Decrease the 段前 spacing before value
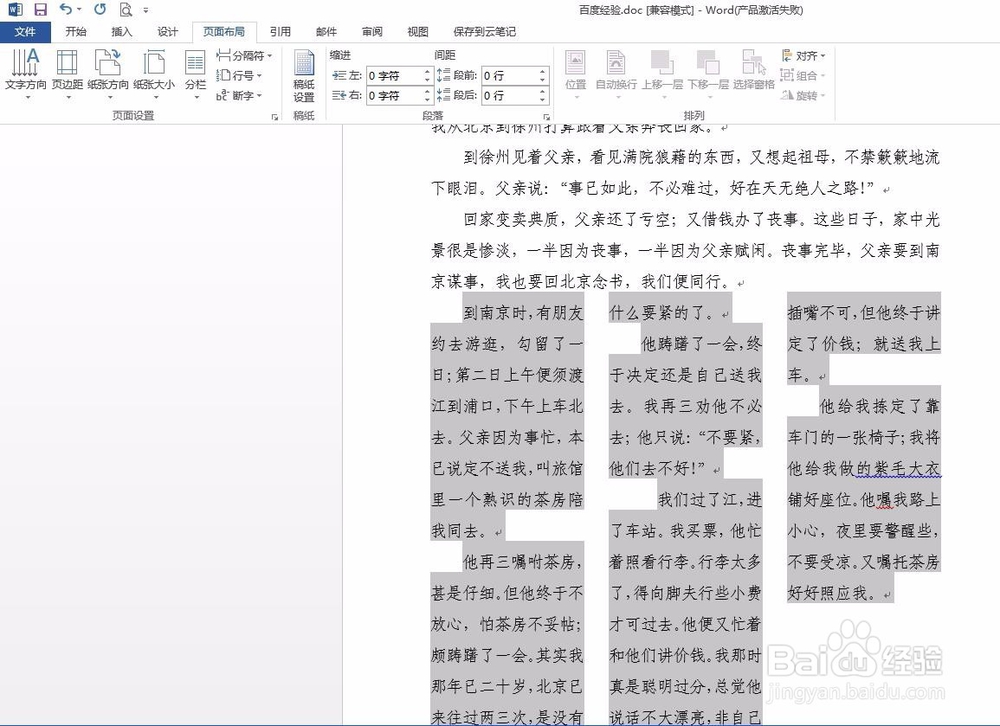The image size is (1000, 726). coord(543,80)
